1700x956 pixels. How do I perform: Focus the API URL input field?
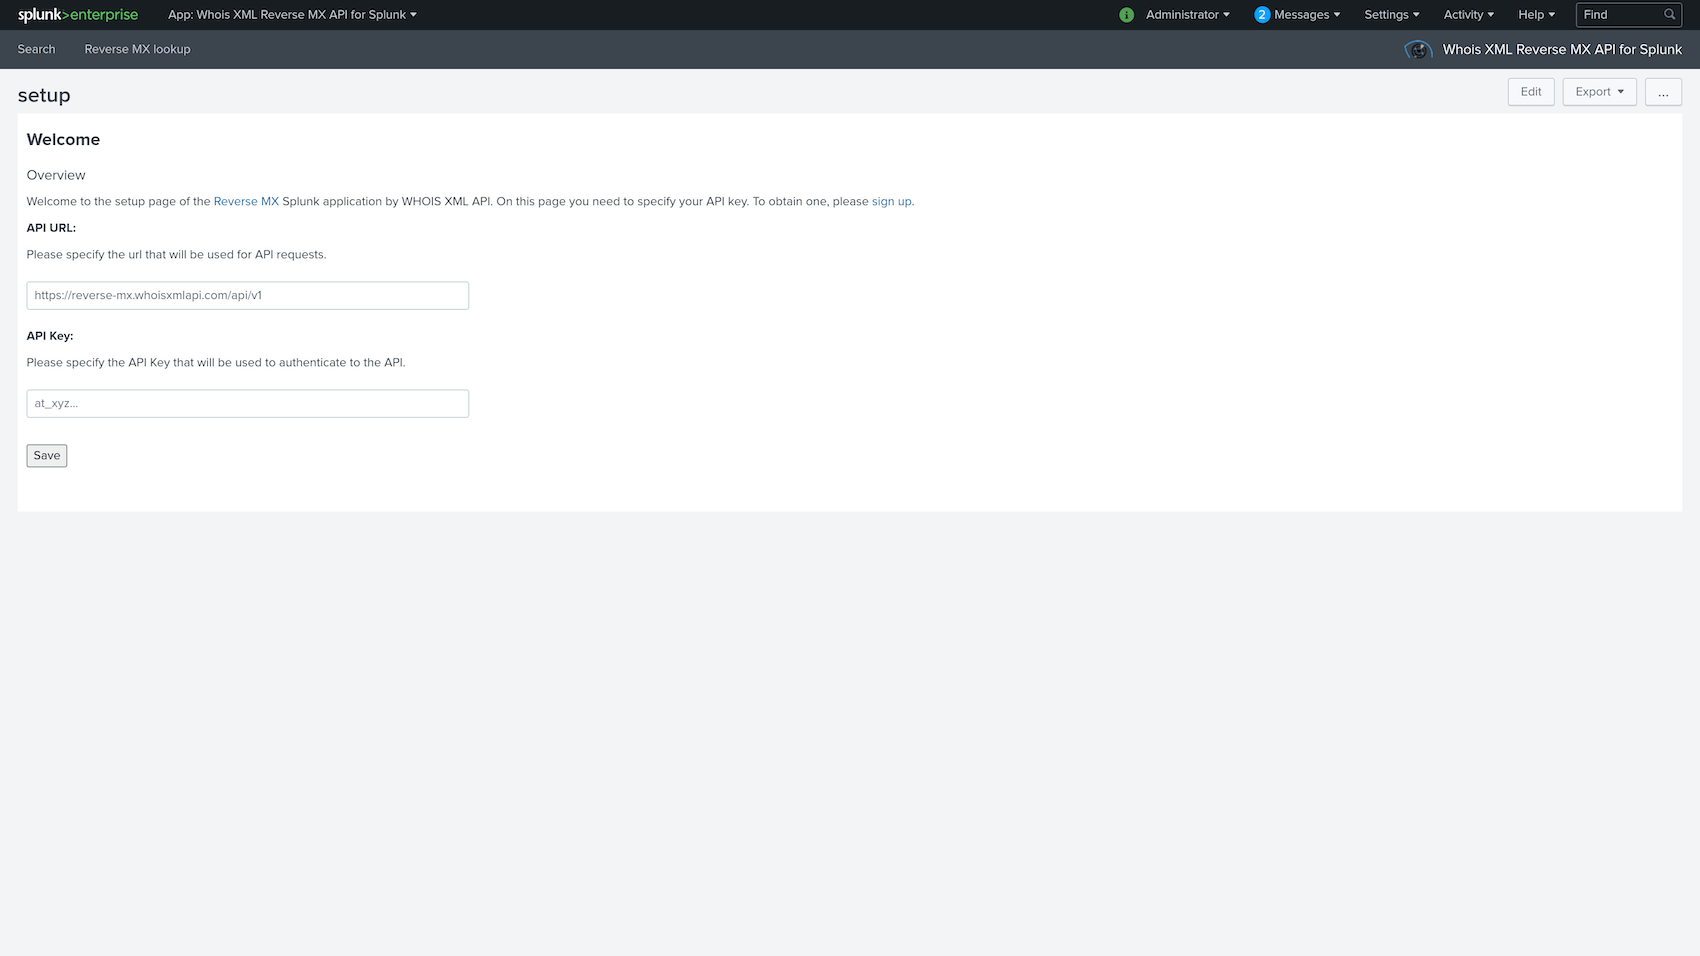click(x=248, y=295)
